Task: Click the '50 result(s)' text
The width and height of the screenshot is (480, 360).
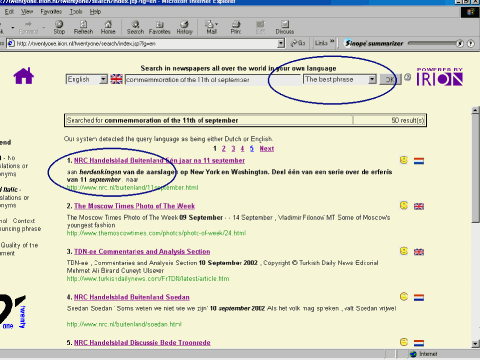Action: click(x=408, y=120)
